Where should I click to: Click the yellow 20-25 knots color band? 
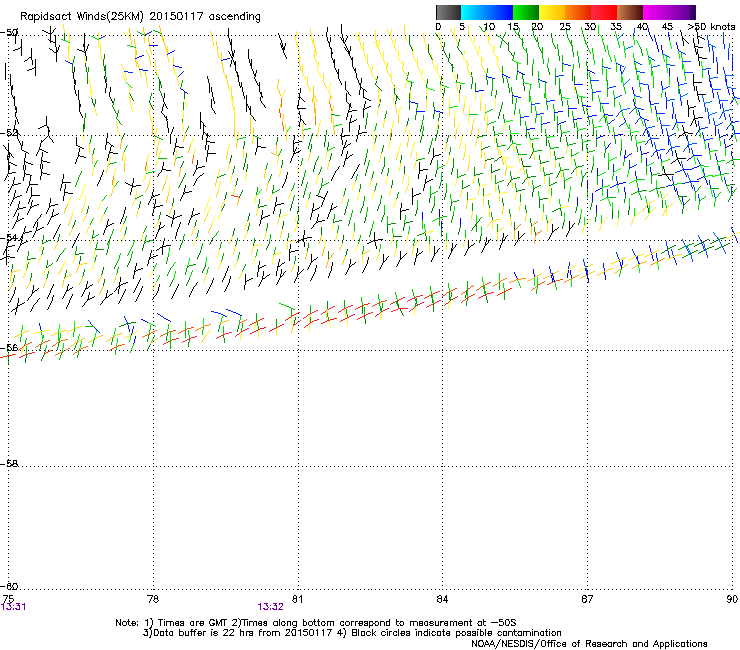(x=552, y=12)
